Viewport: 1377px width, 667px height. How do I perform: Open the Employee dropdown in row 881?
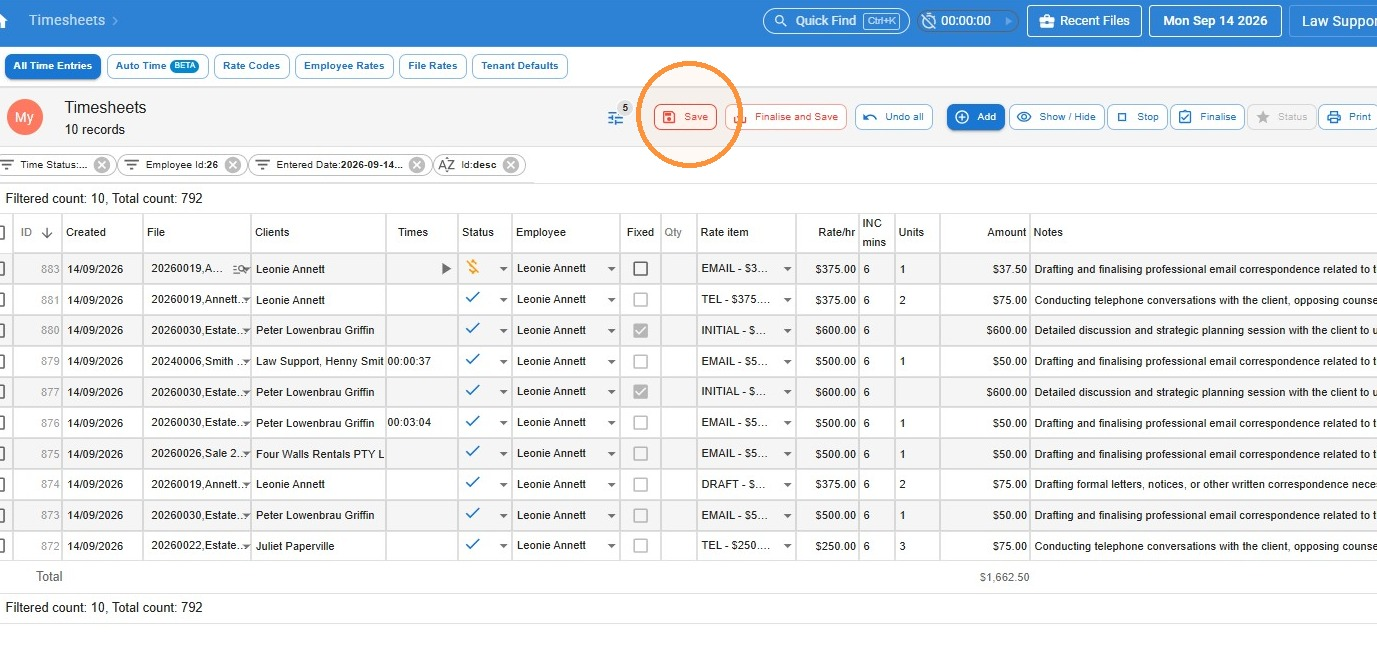(611, 300)
